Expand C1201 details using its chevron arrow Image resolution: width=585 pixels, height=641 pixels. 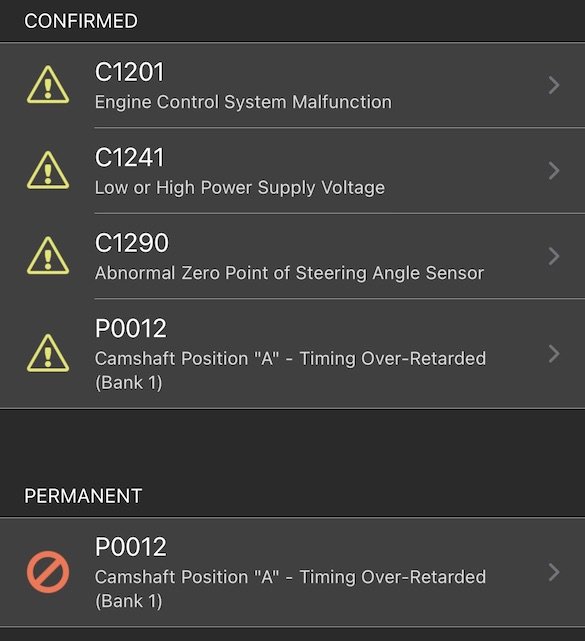pos(554,85)
